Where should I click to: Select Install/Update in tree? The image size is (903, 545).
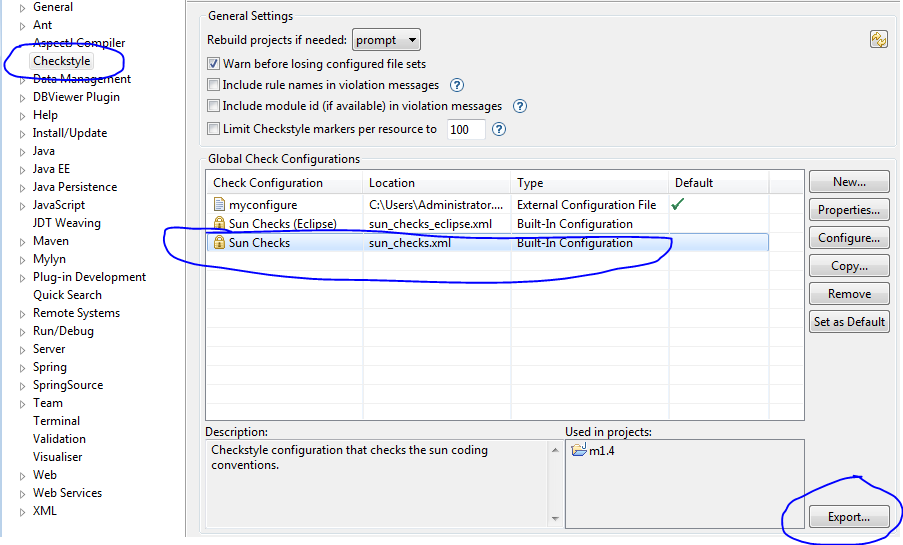(70, 133)
